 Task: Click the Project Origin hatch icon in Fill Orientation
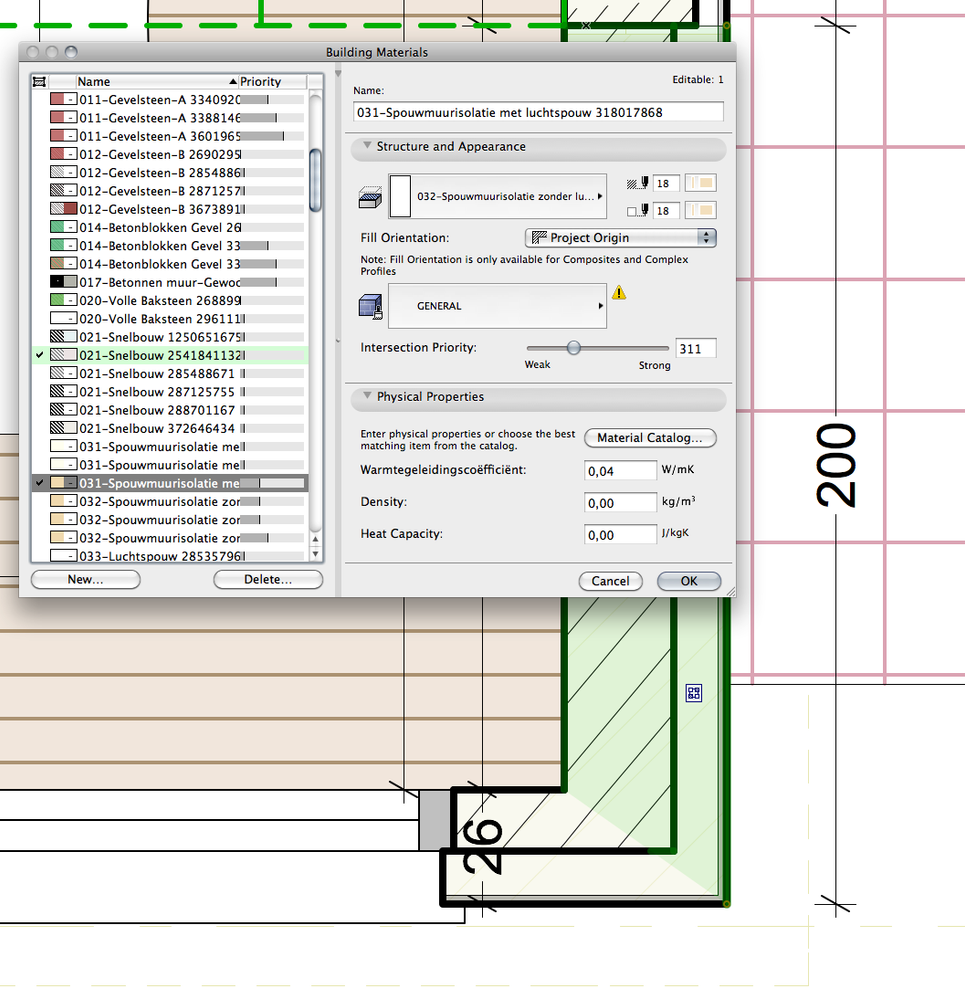tap(541, 237)
